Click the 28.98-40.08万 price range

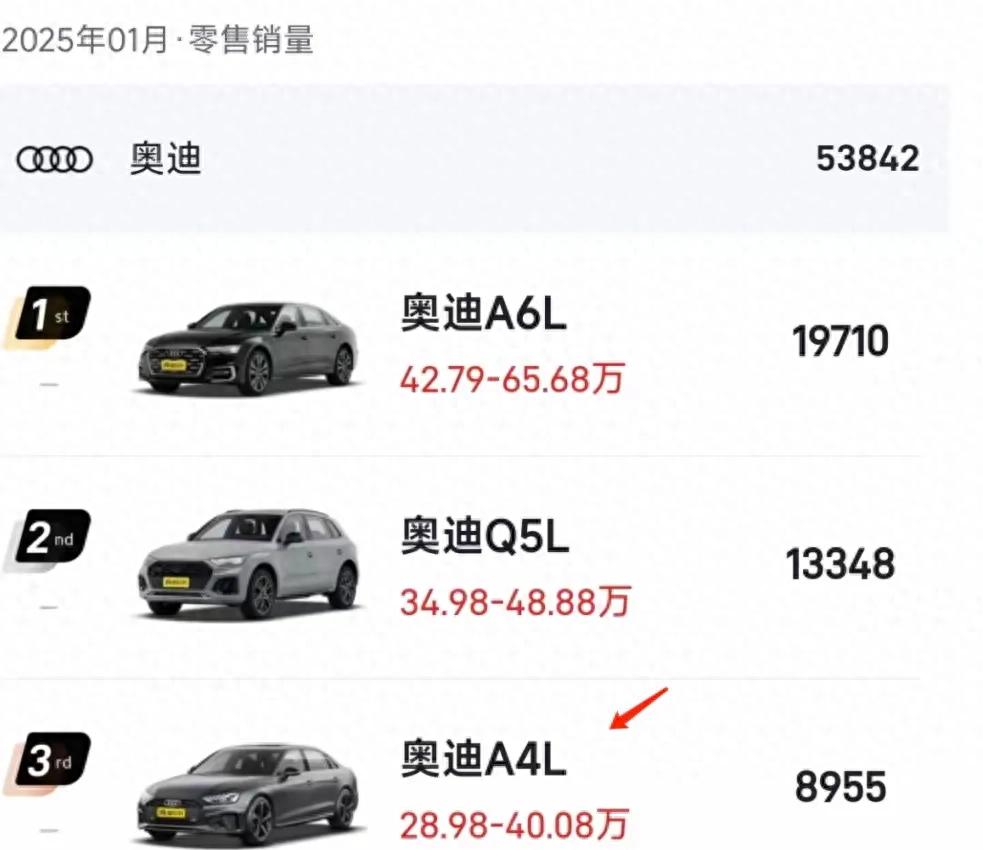pyautogui.click(x=515, y=825)
